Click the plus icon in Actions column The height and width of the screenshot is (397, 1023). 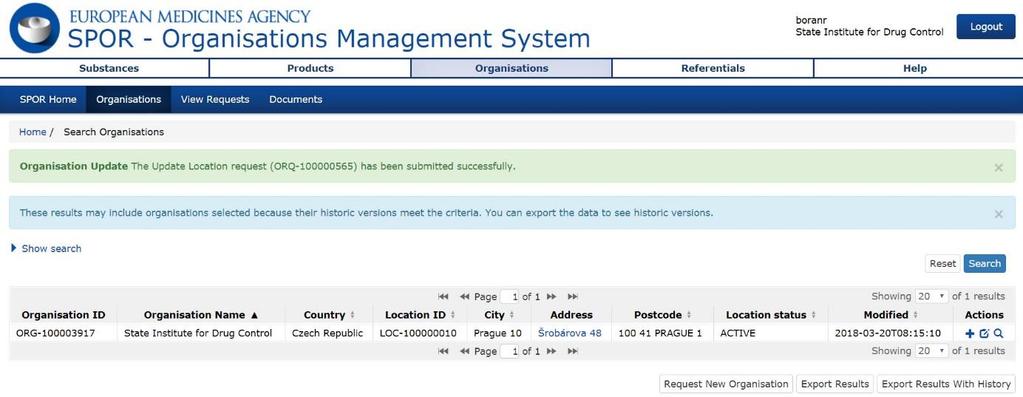tap(970, 333)
